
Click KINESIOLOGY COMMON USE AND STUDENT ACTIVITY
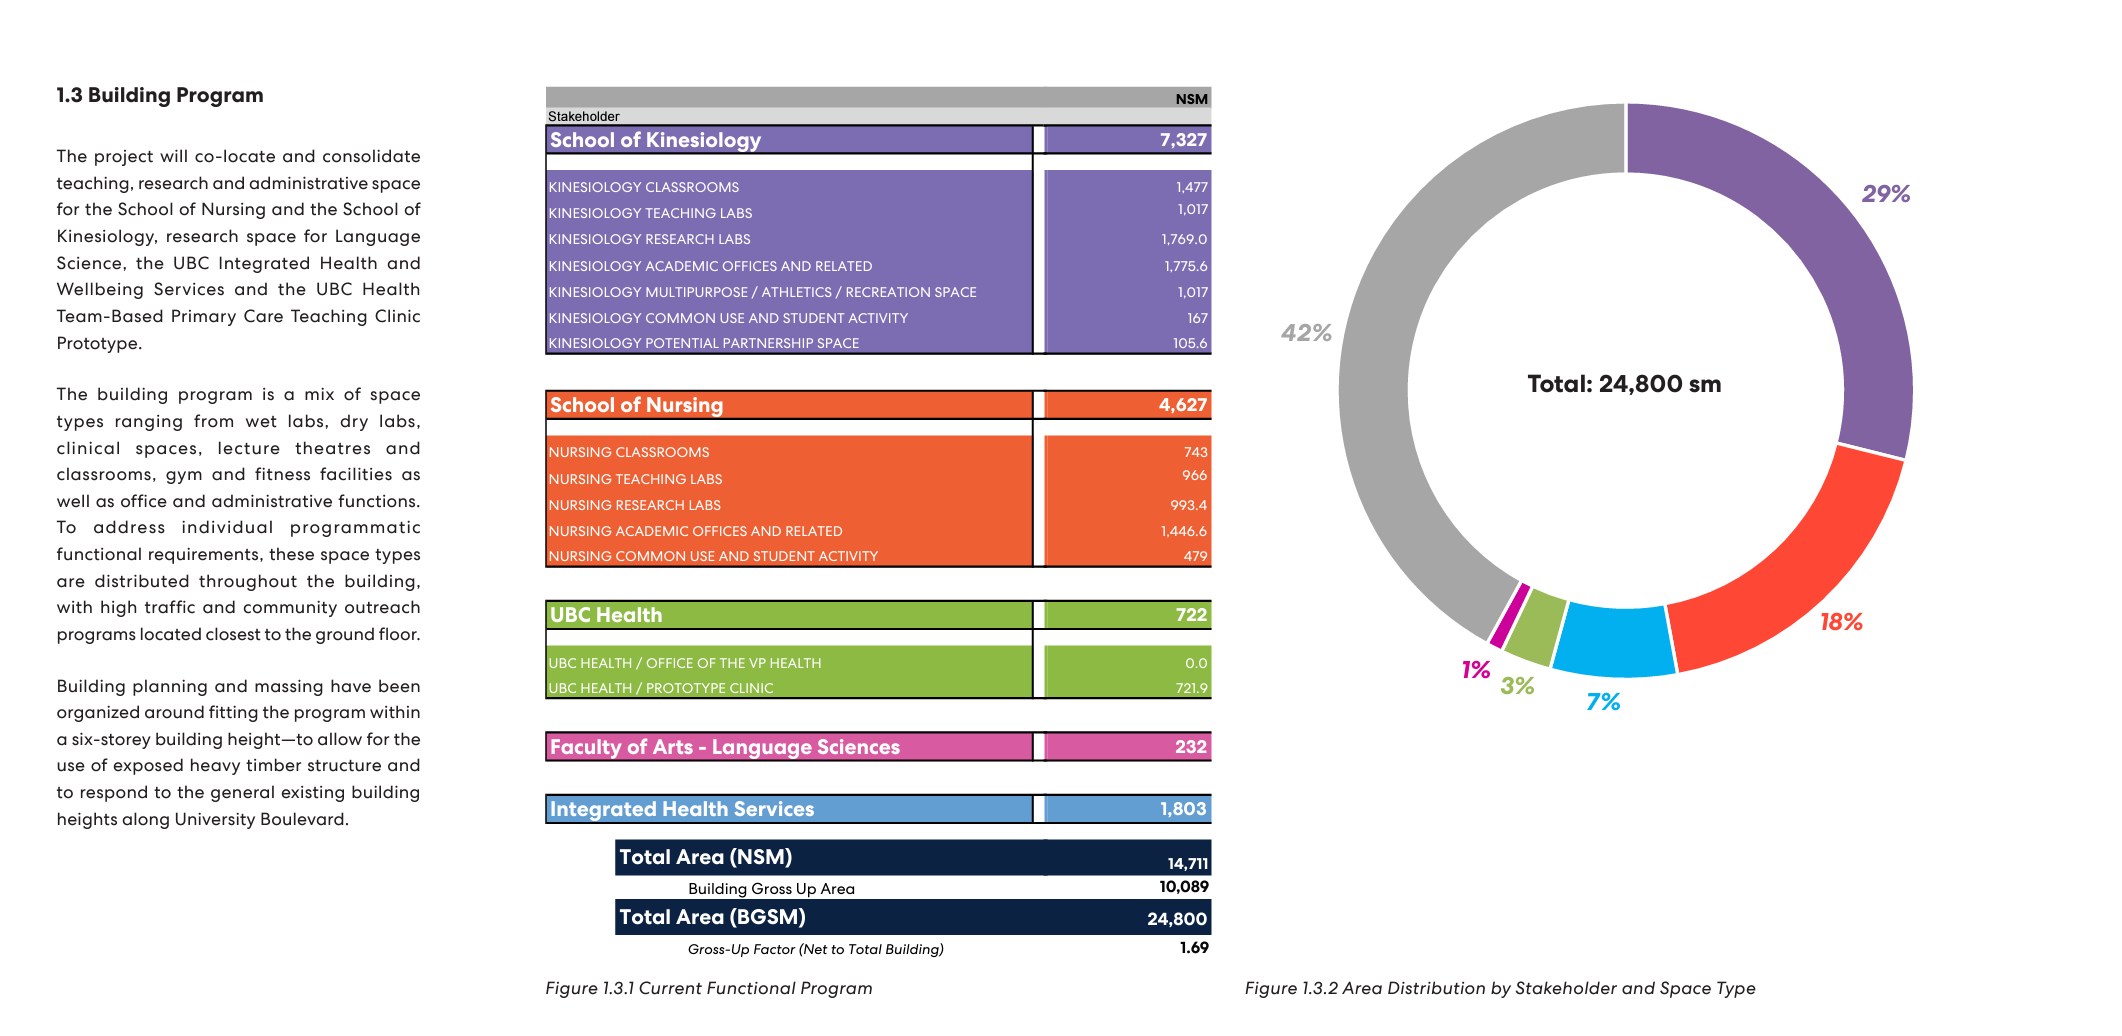878,318
